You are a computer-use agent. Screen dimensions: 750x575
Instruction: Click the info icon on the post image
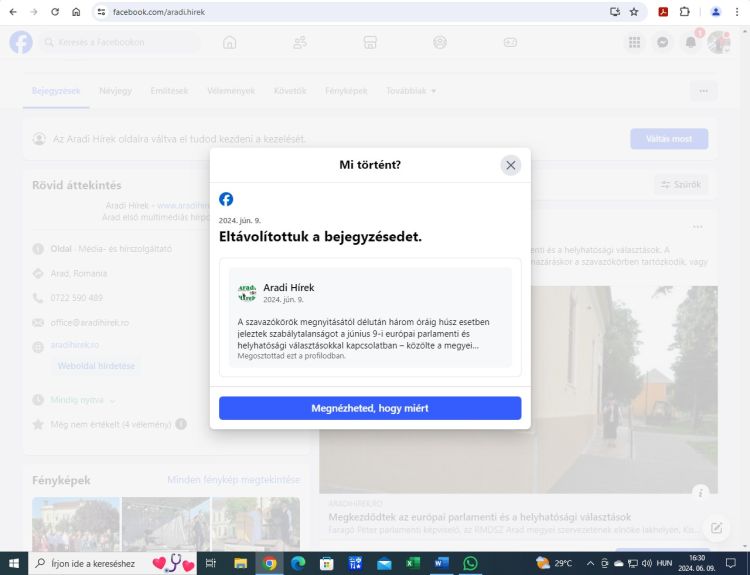click(700, 492)
